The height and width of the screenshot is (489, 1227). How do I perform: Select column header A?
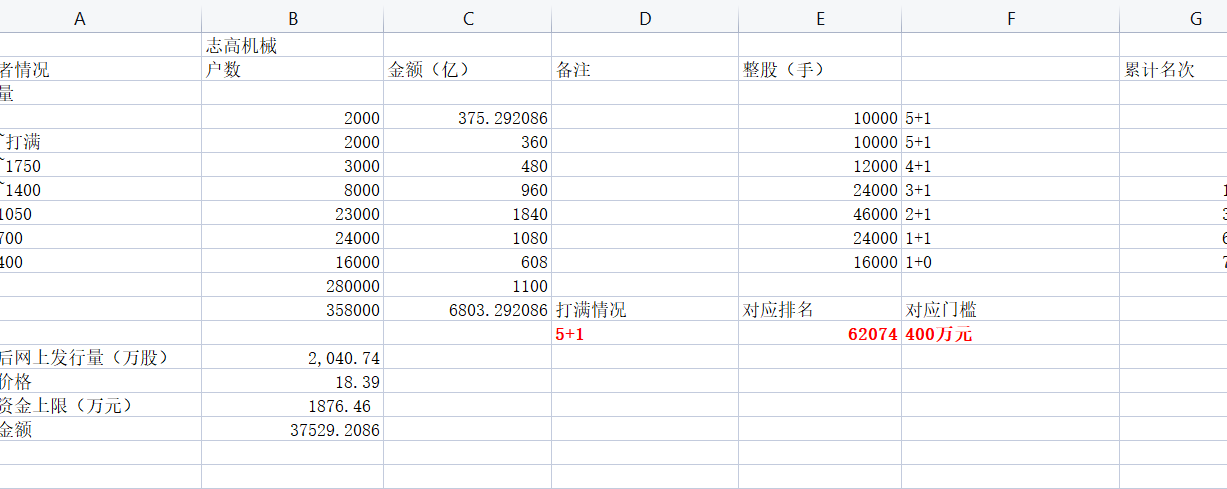tap(100, 17)
